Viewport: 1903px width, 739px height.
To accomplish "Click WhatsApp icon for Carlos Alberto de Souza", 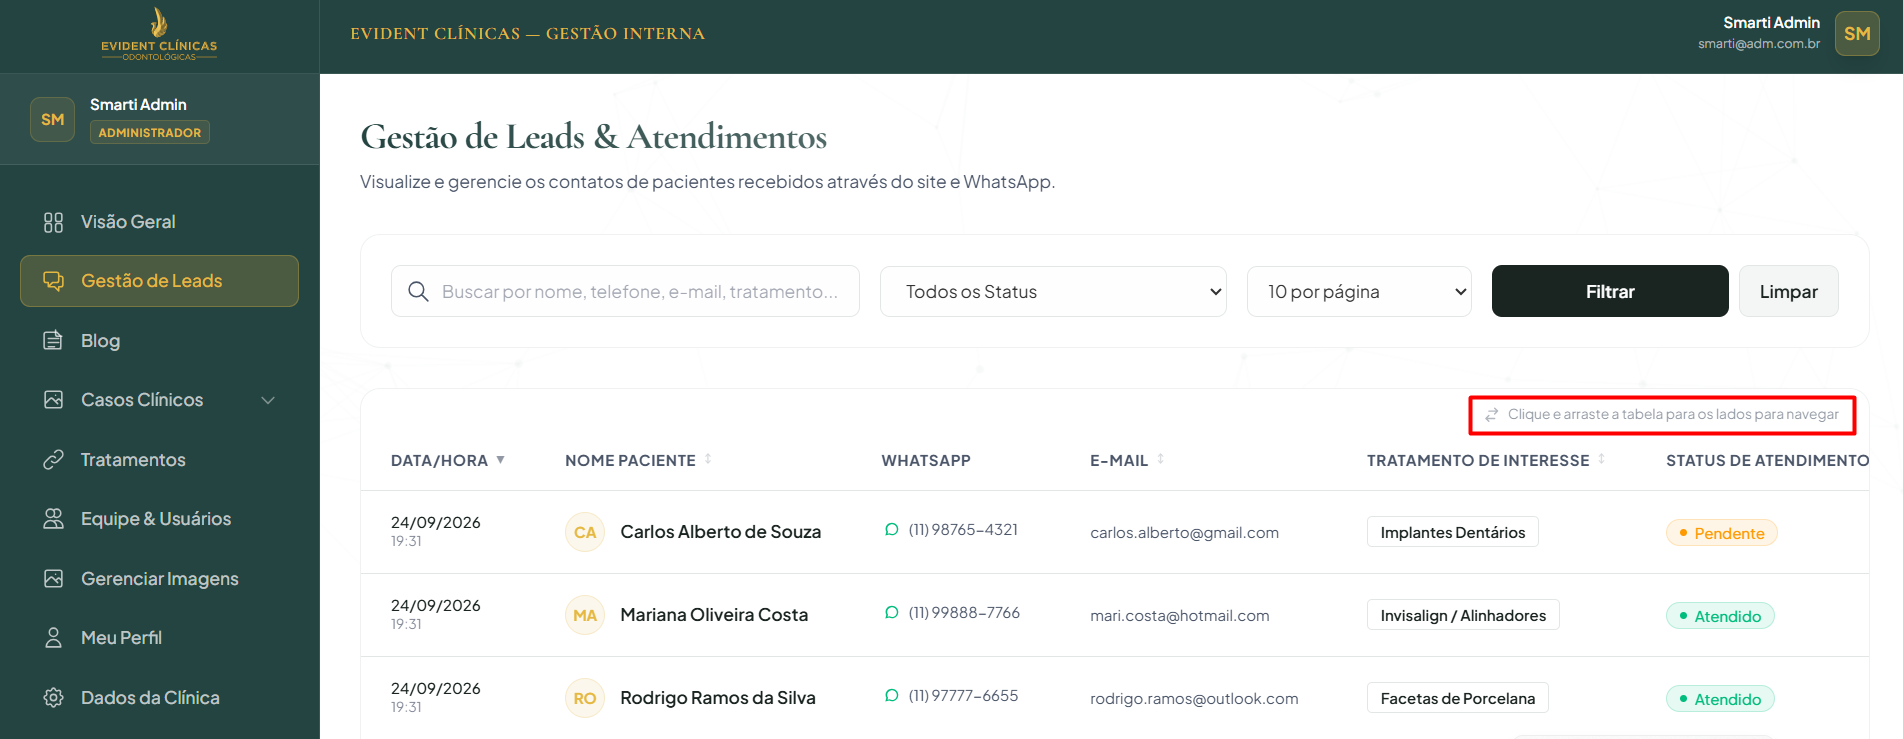I will [x=892, y=530].
